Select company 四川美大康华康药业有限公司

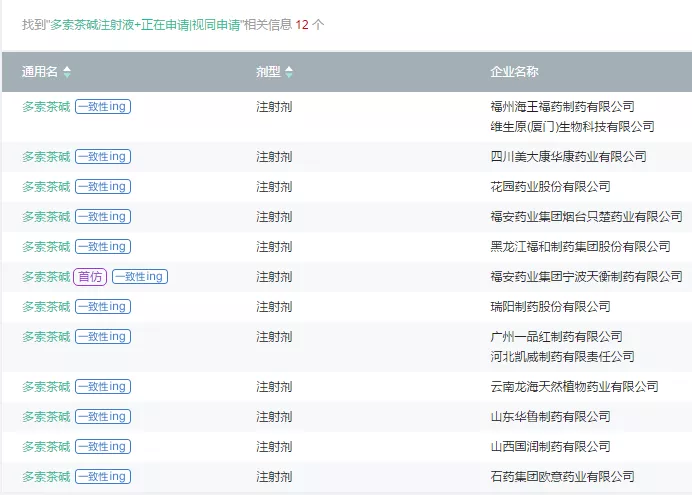coord(568,157)
